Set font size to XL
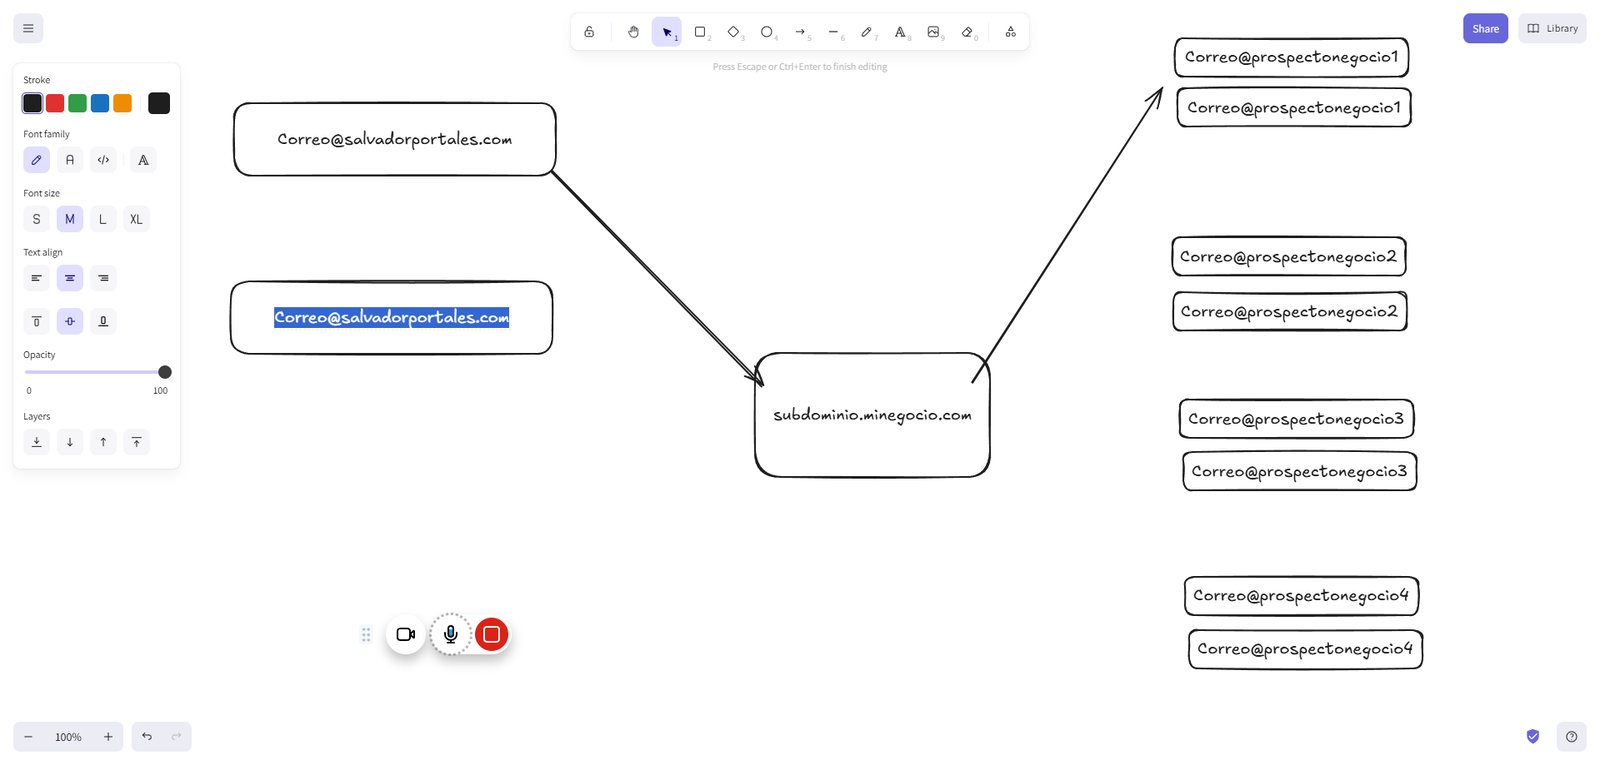 tap(136, 219)
